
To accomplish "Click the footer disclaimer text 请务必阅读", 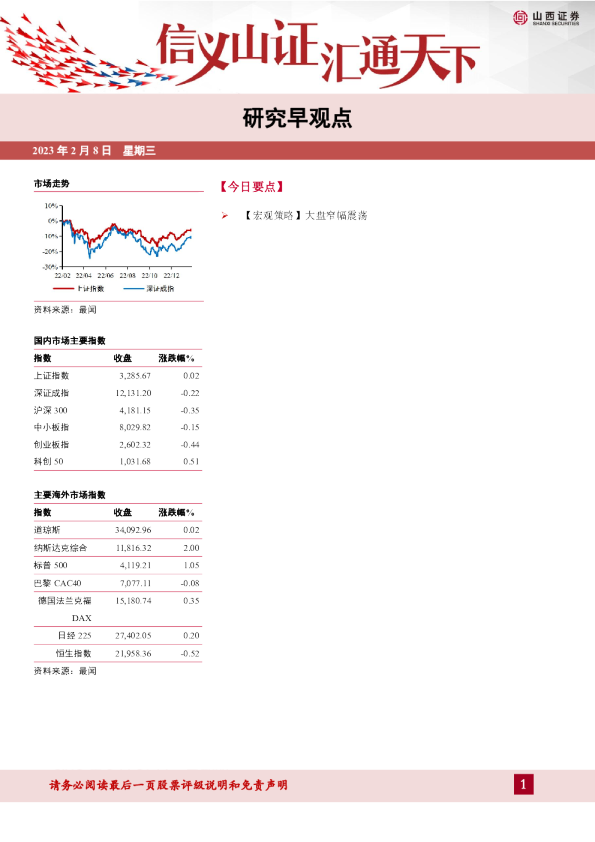I will click(168, 785).
